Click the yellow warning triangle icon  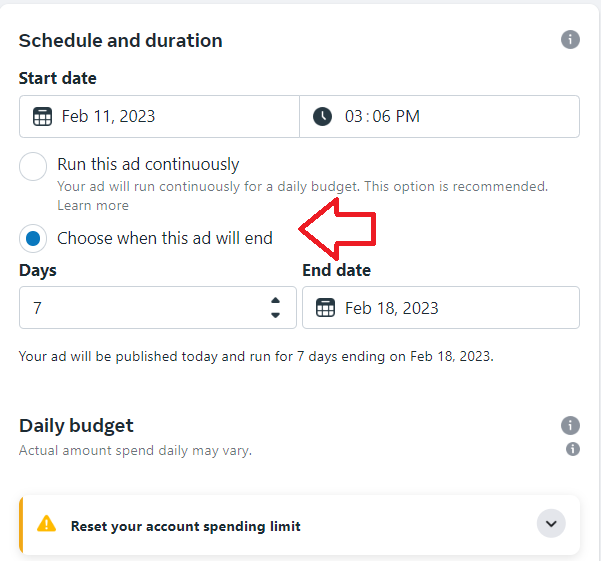[46, 524]
